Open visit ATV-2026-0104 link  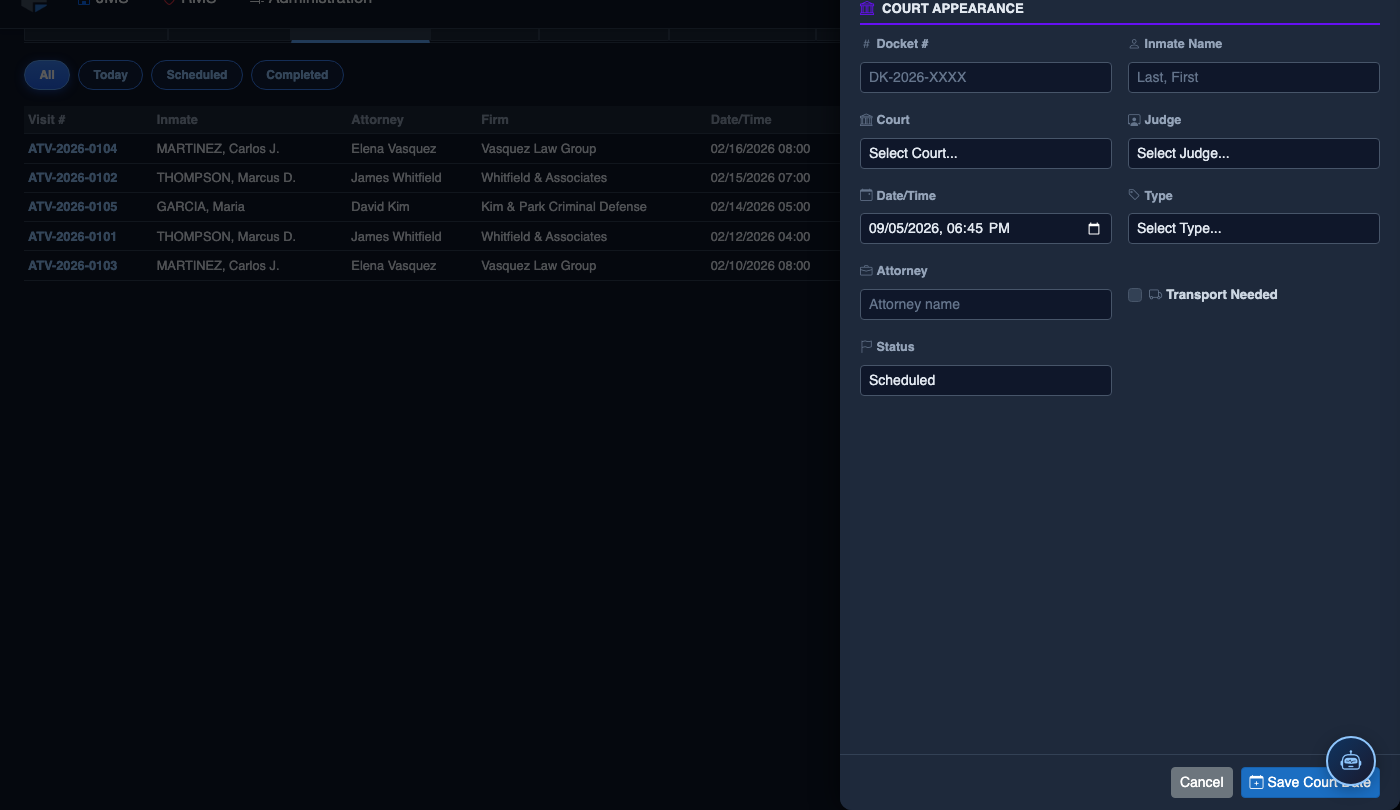pos(72,149)
